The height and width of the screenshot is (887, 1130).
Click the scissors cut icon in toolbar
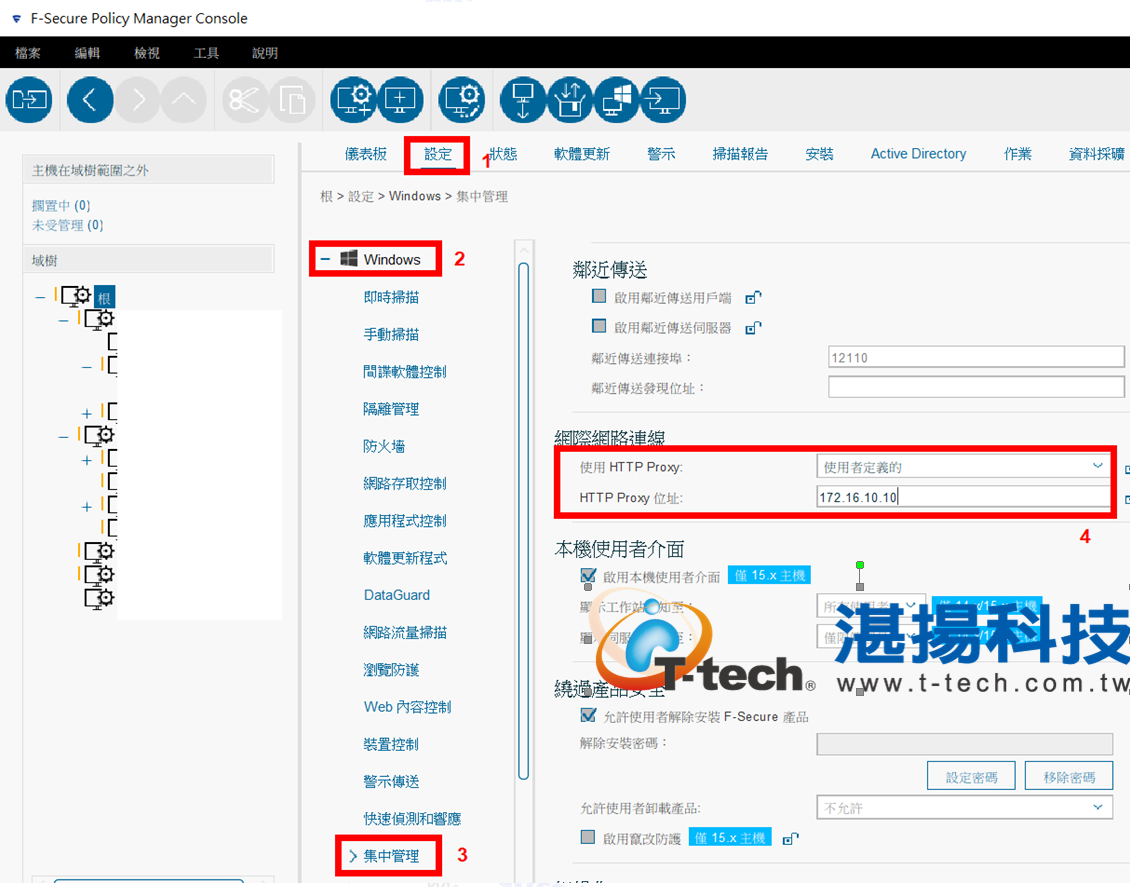click(x=244, y=99)
